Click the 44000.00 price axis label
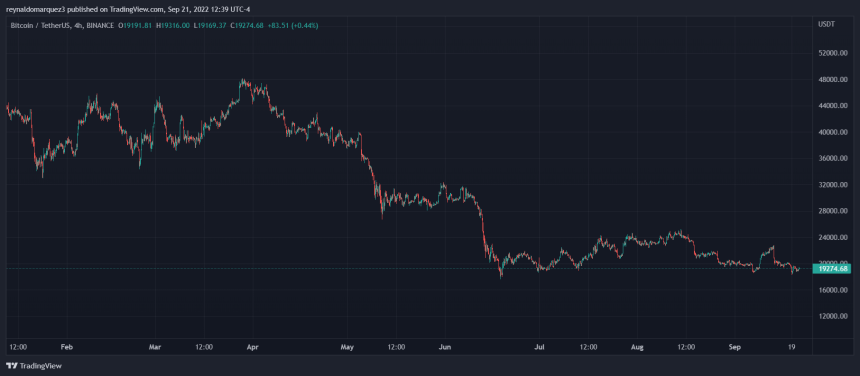The width and height of the screenshot is (860, 376). (x=832, y=106)
